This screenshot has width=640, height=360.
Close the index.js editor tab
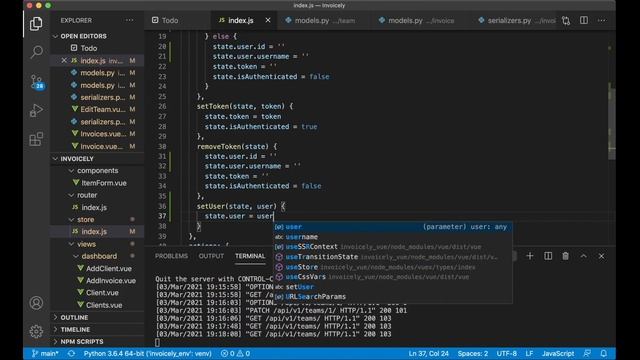[268, 20]
